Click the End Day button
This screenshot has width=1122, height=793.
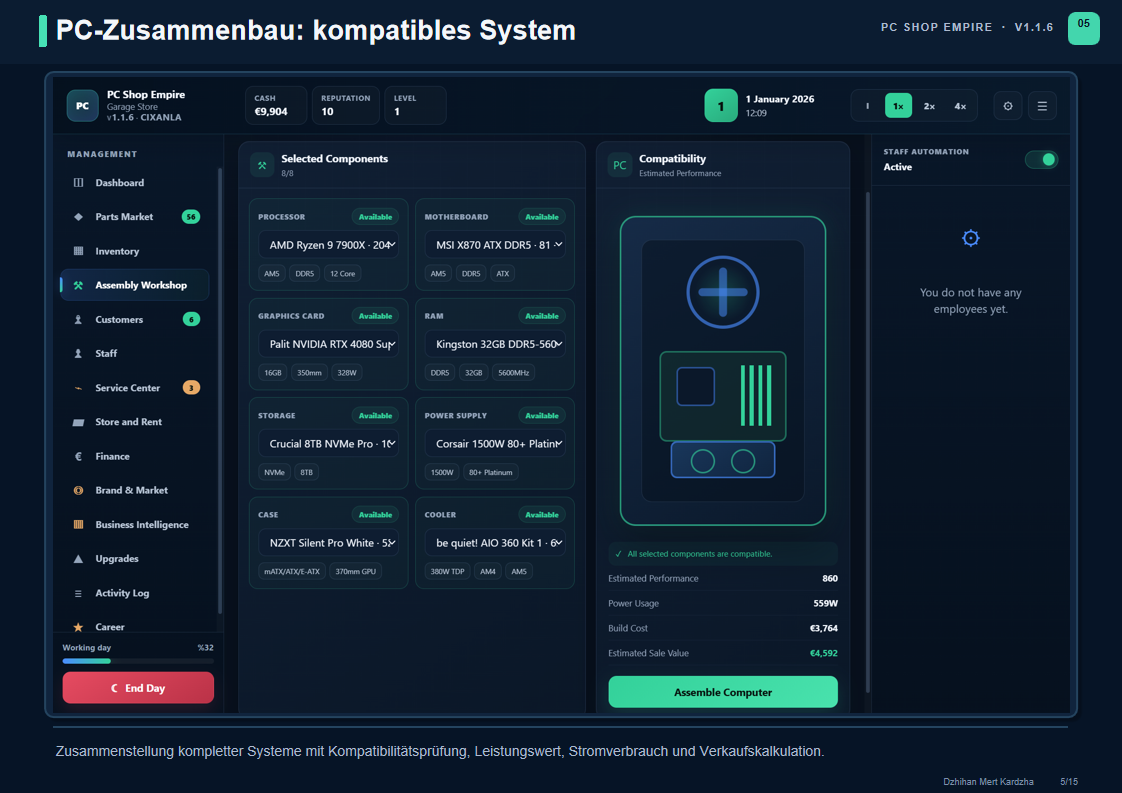click(138, 688)
